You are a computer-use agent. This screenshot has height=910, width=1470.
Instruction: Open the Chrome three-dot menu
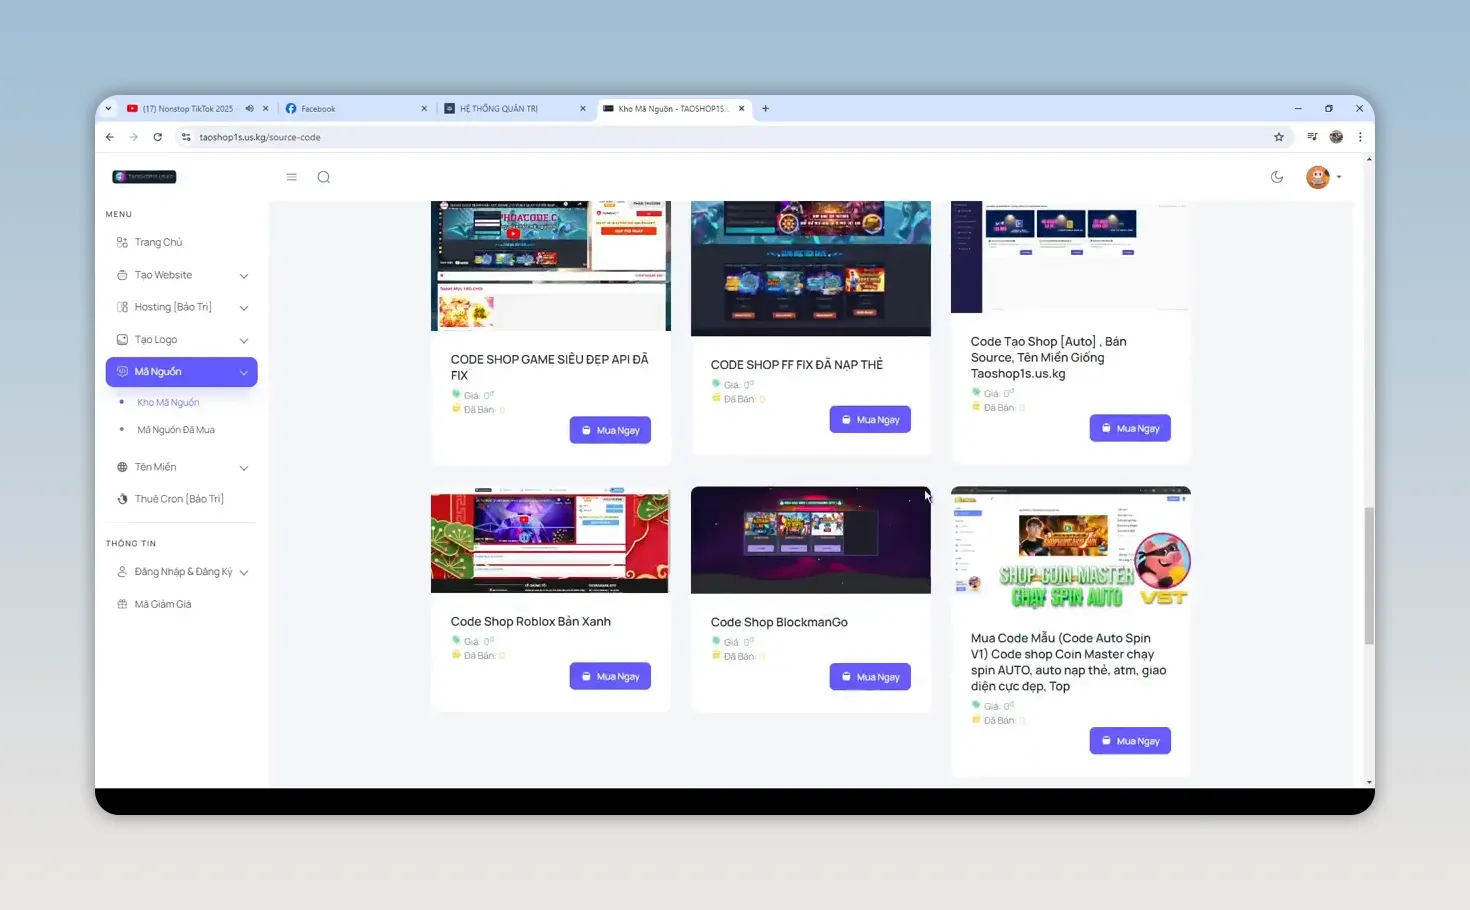pyautogui.click(x=1360, y=137)
